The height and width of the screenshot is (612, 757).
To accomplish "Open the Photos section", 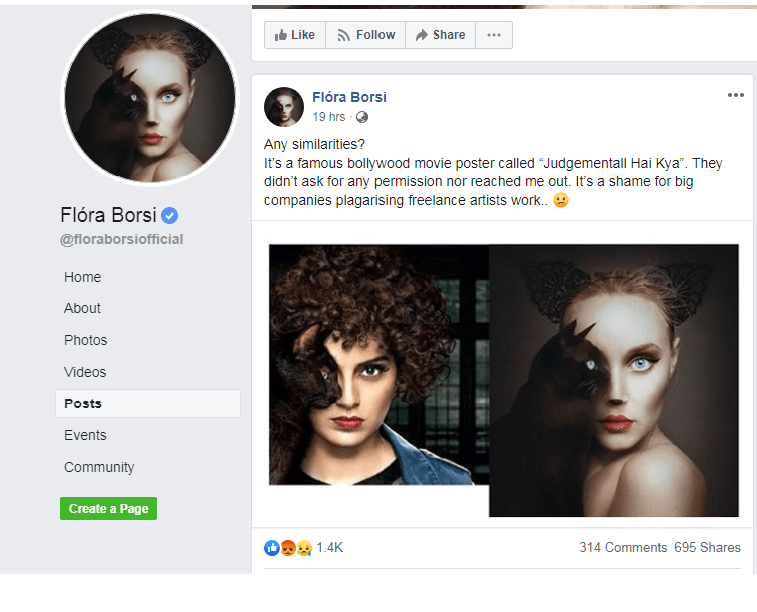I will tap(85, 340).
